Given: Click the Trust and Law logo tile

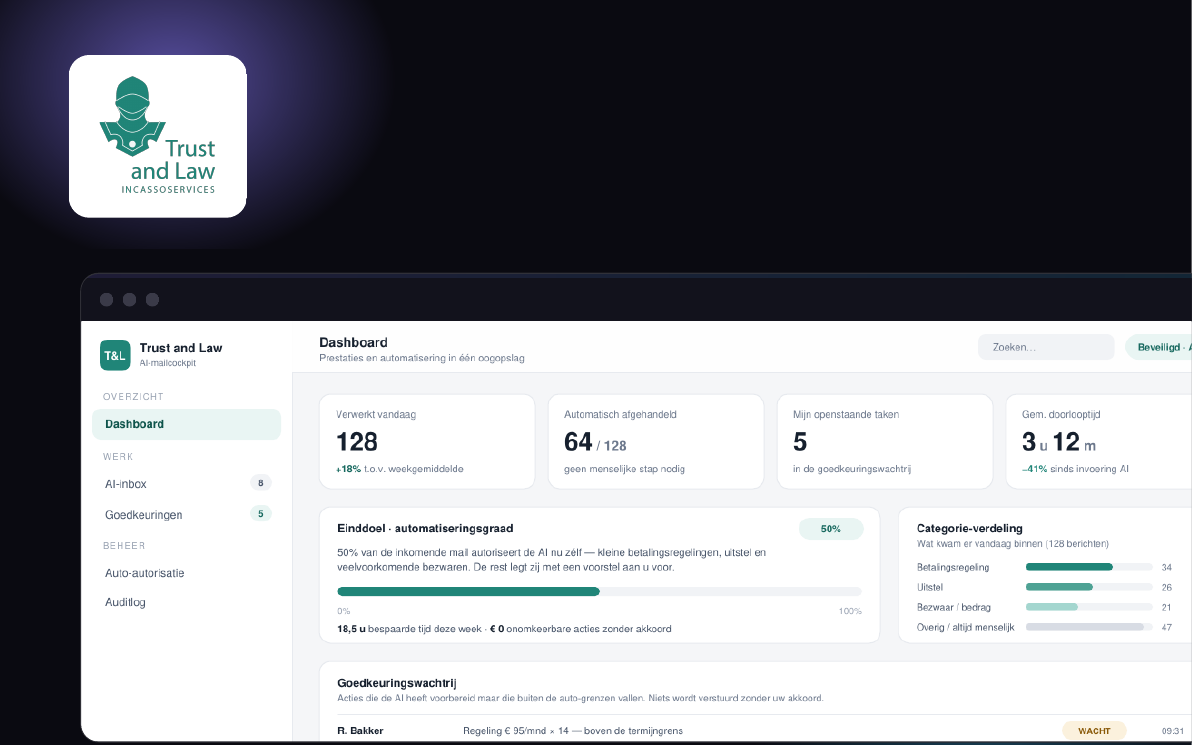Looking at the screenshot, I should pyautogui.click(x=157, y=136).
